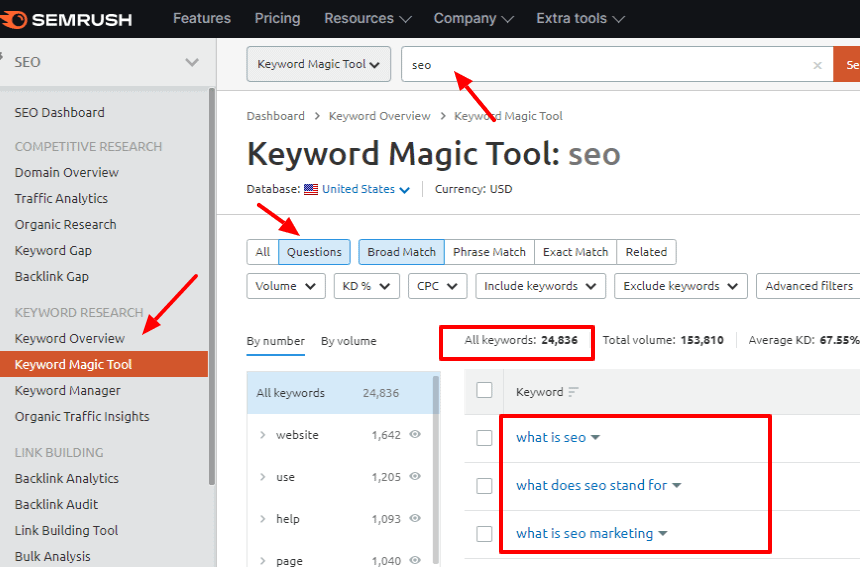The image size is (860, 567).
Task: Open the CPC filter dropdown
Action: 438,286
